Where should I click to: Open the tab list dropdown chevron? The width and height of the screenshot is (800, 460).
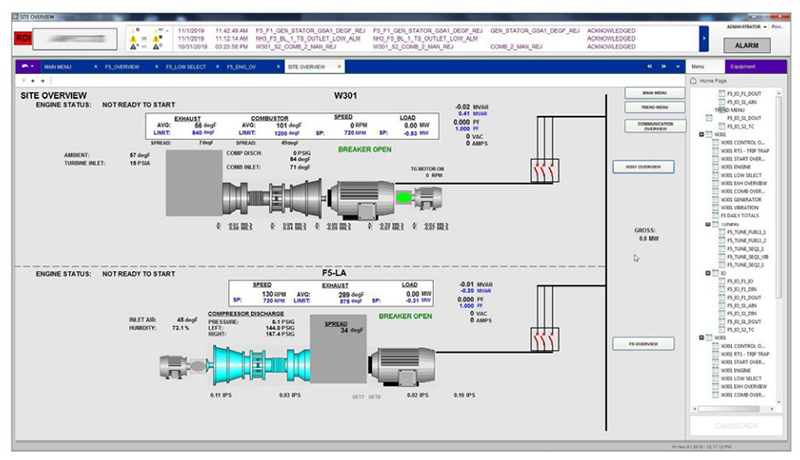coord(678,66)
